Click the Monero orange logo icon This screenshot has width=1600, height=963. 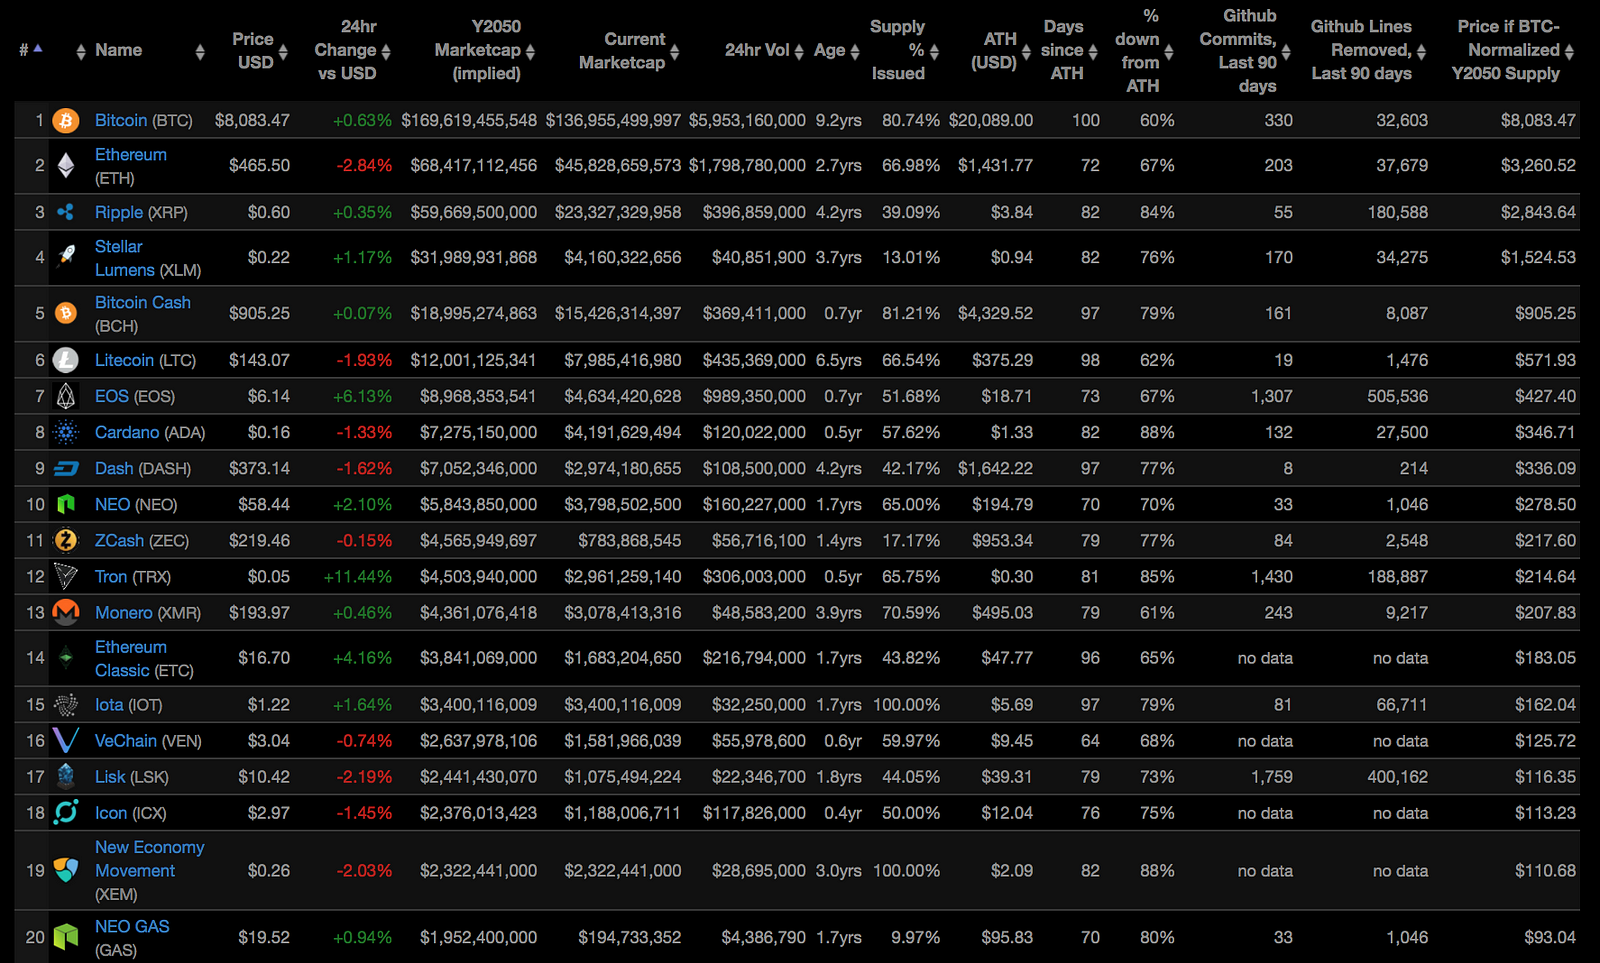(66, 612)
